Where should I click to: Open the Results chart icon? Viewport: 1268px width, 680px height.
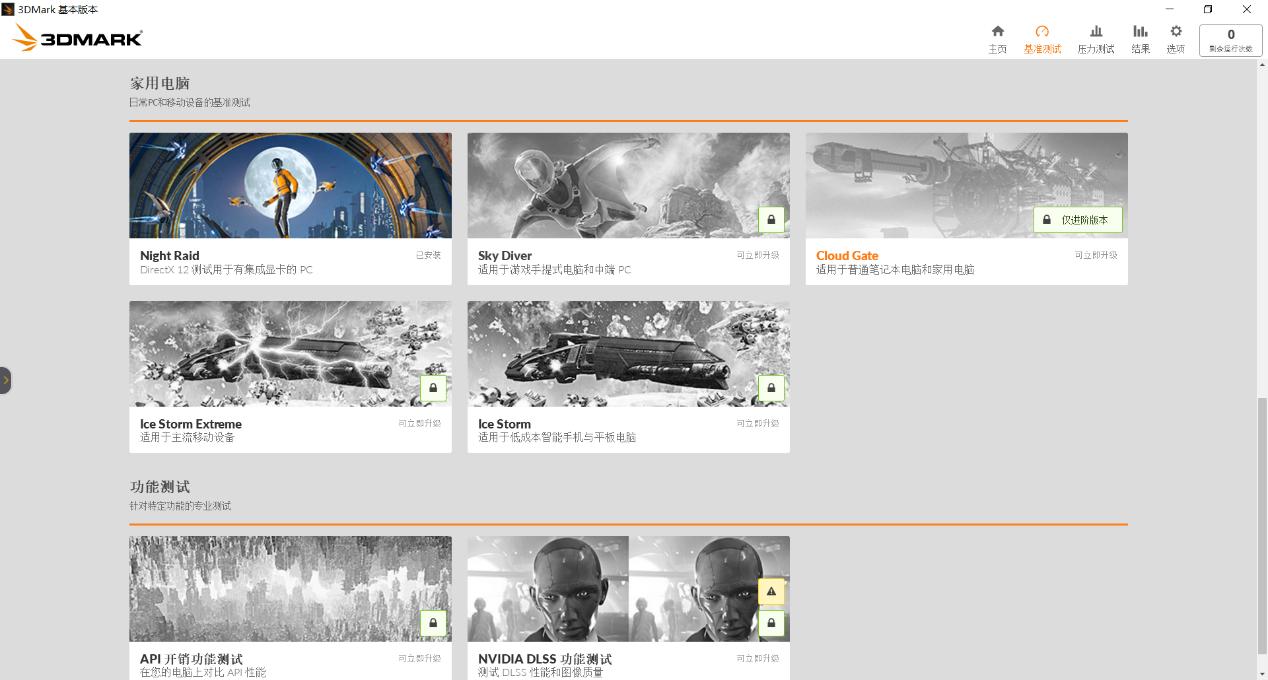(1140, 31)
